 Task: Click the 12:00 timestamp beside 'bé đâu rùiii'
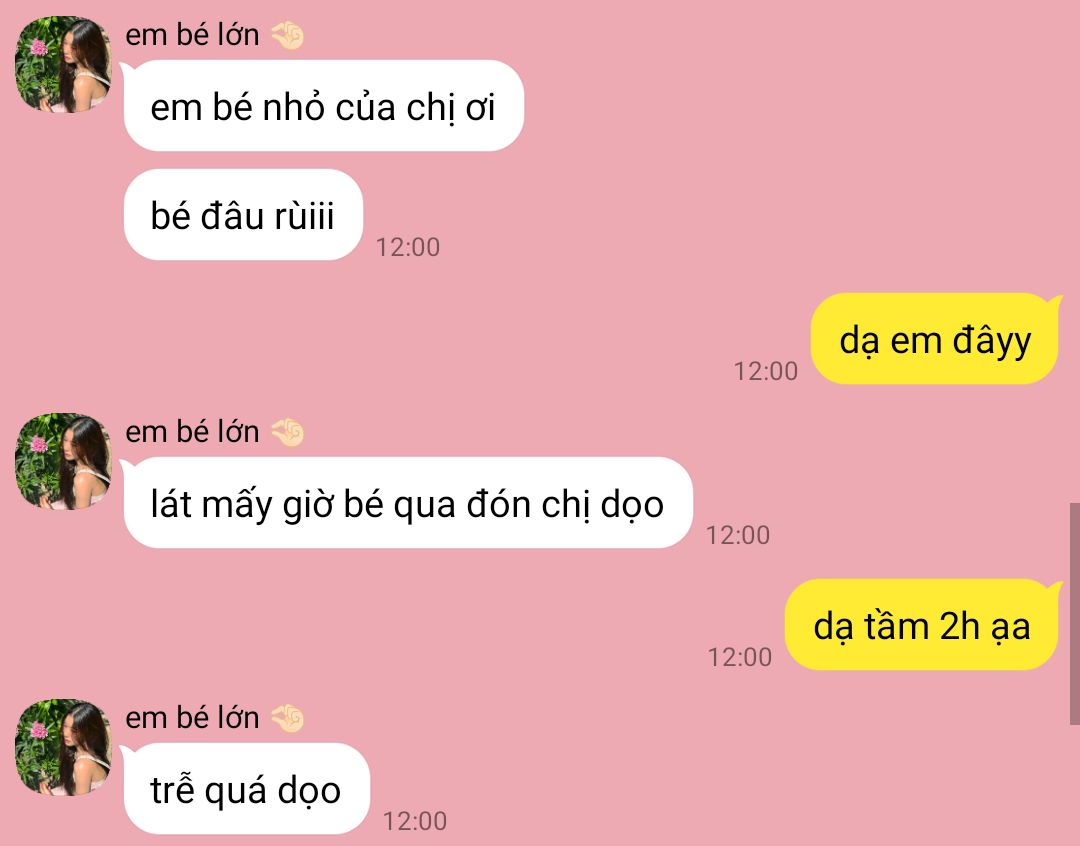pyautogui.click(x=408, y=247)
